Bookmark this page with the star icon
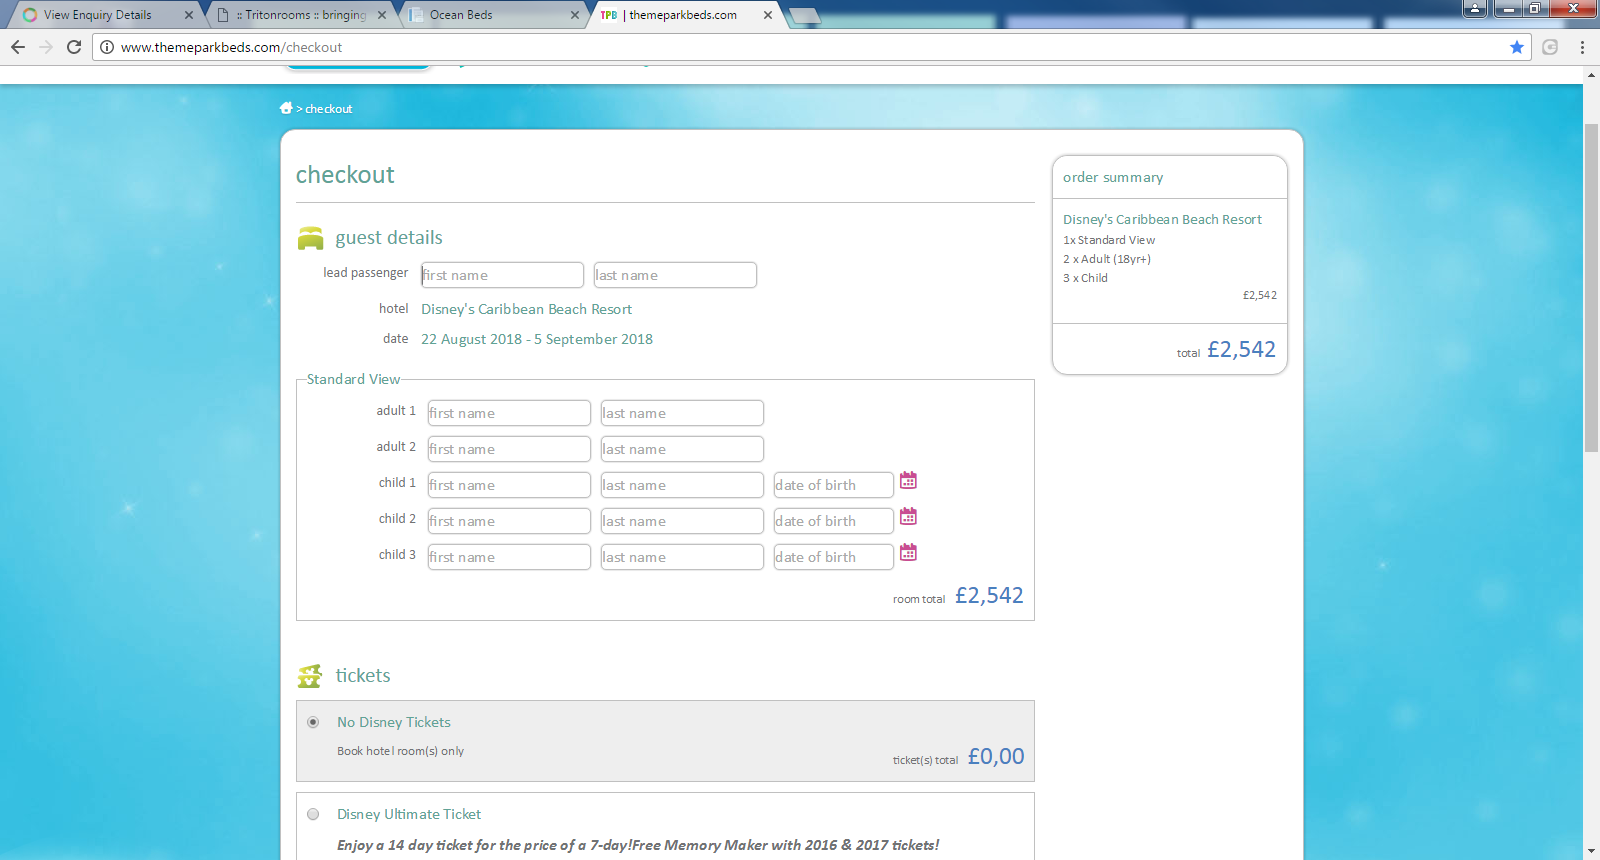 click(1517, 47)
